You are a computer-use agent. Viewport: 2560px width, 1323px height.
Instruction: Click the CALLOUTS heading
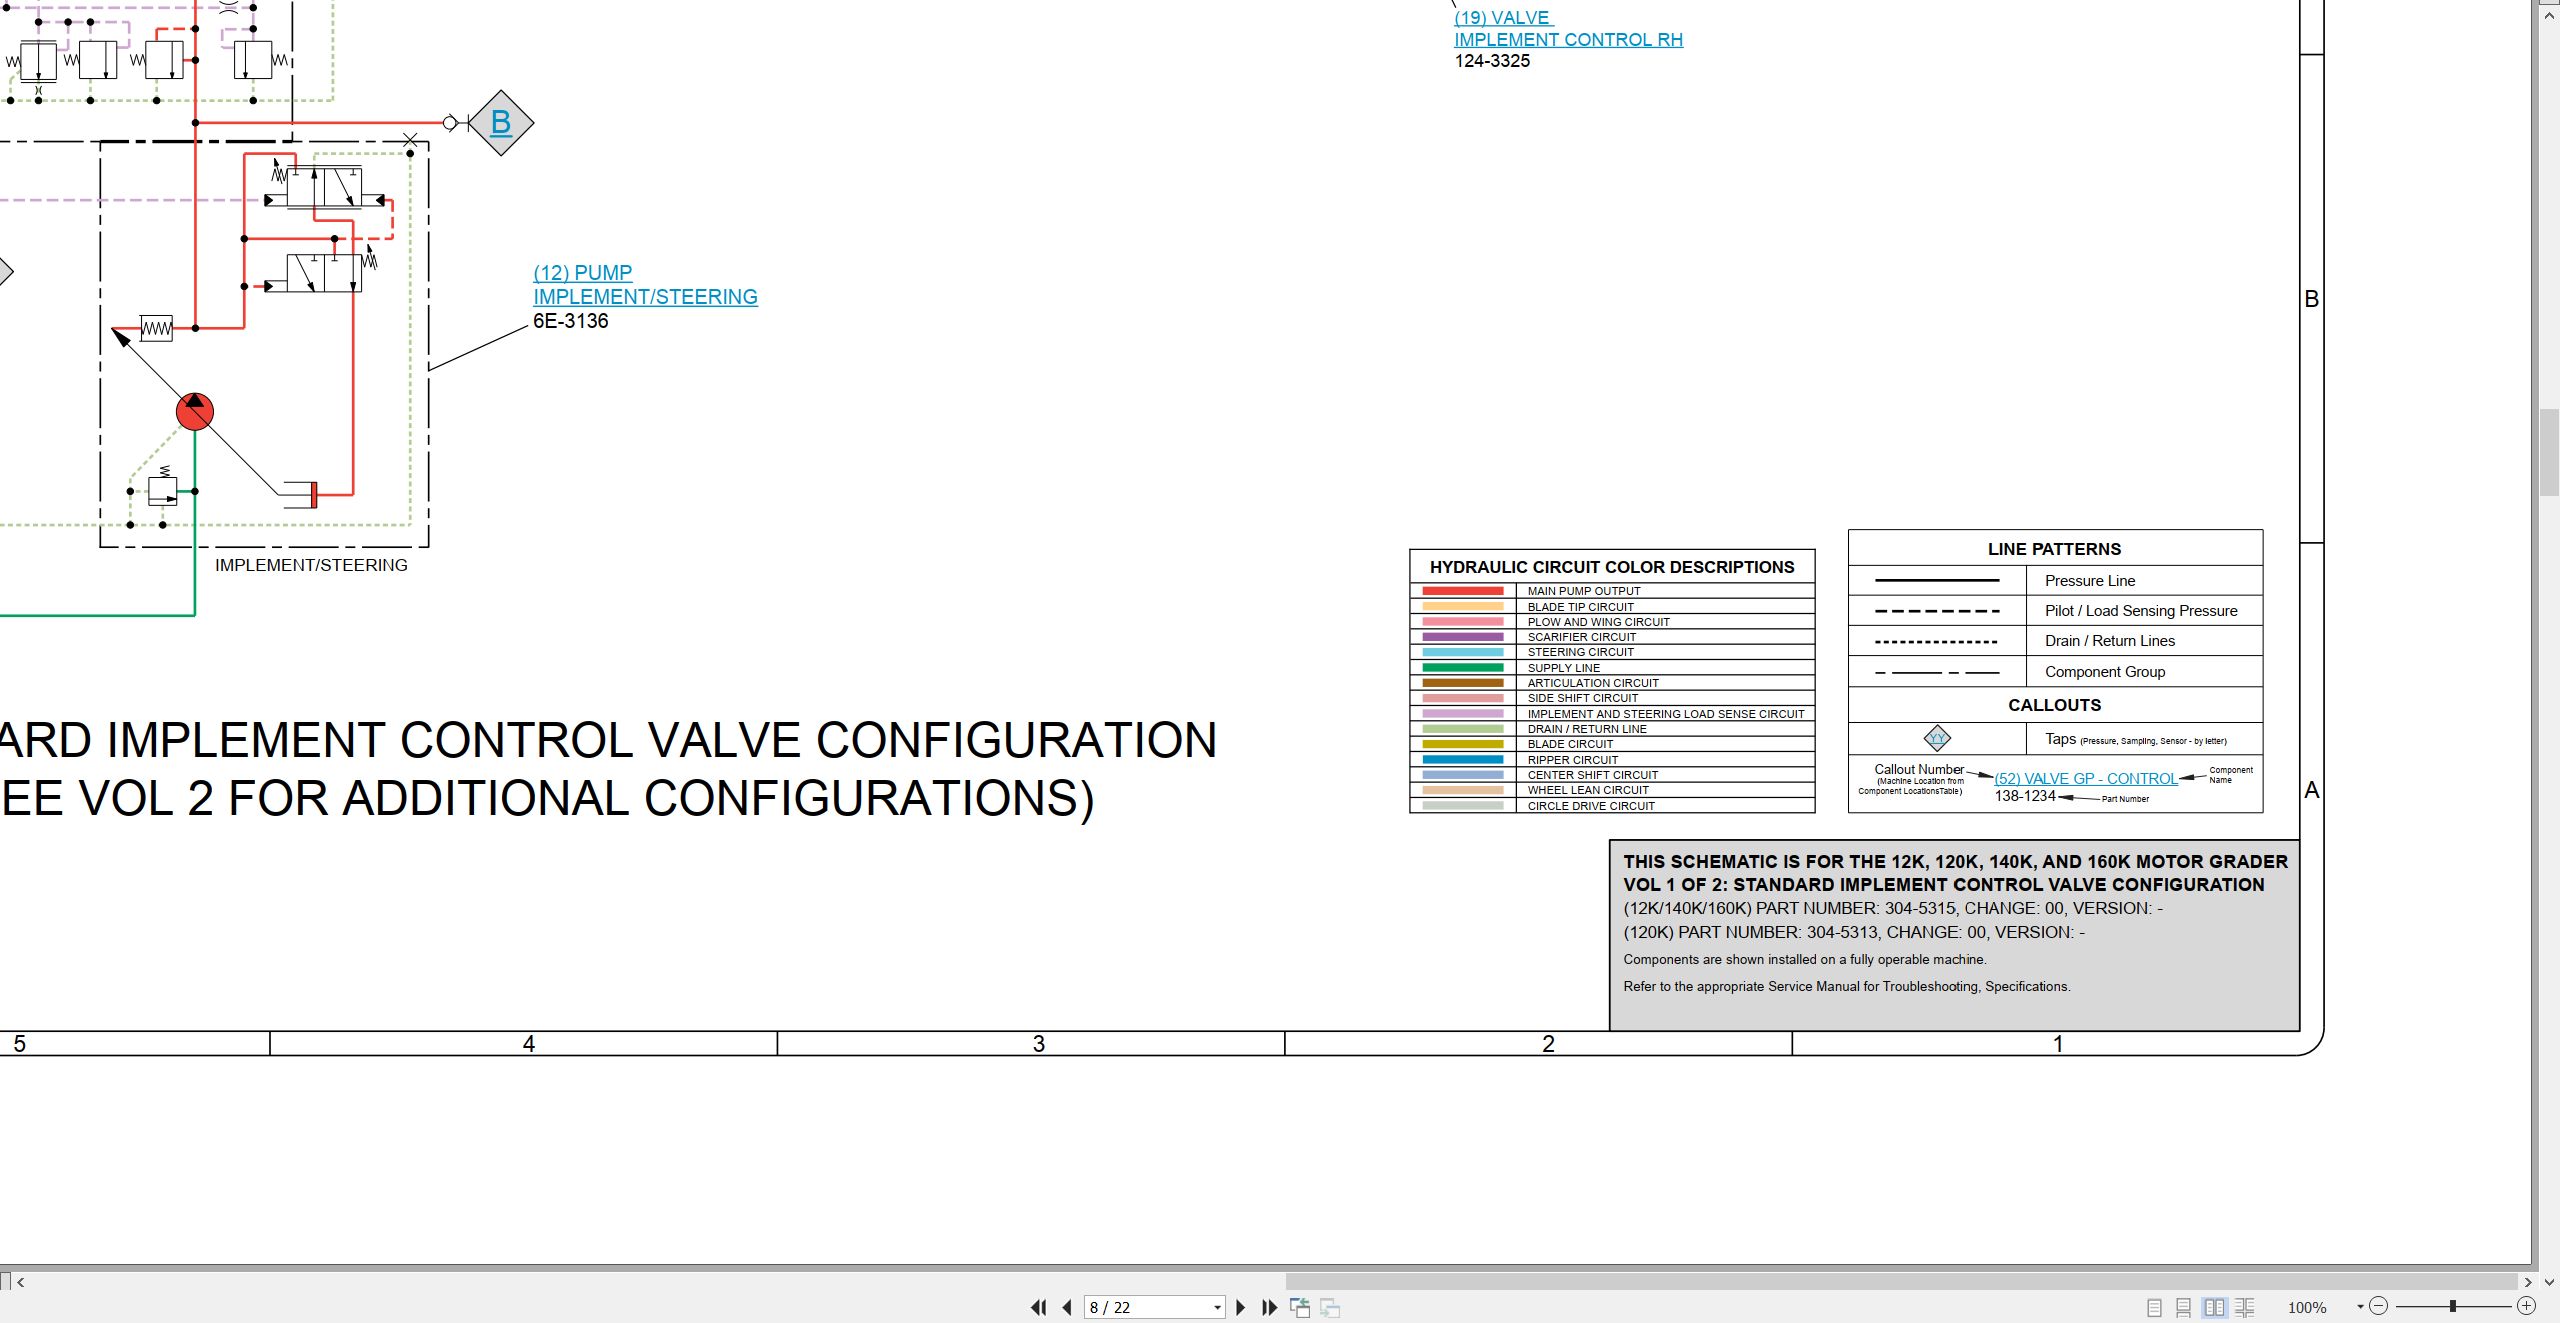coord(2054,705)
